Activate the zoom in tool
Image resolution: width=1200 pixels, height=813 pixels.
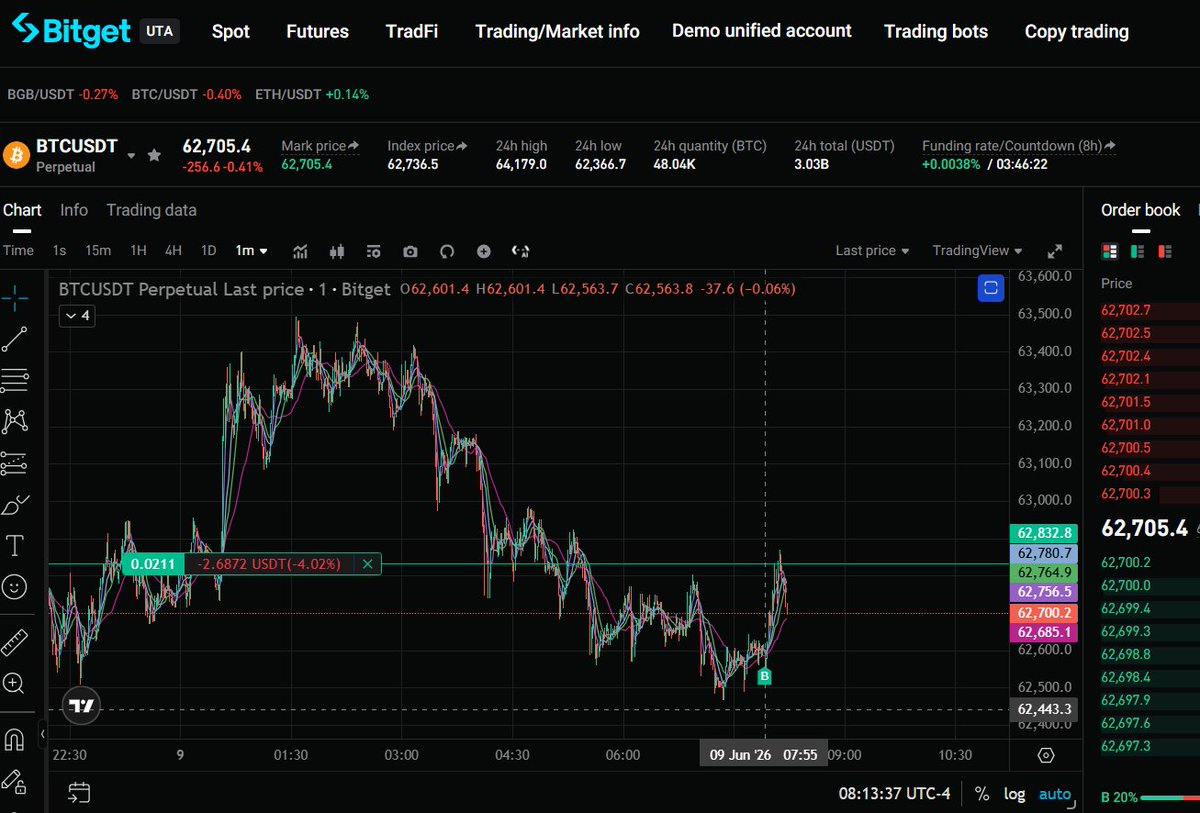(x=15, y=684)
